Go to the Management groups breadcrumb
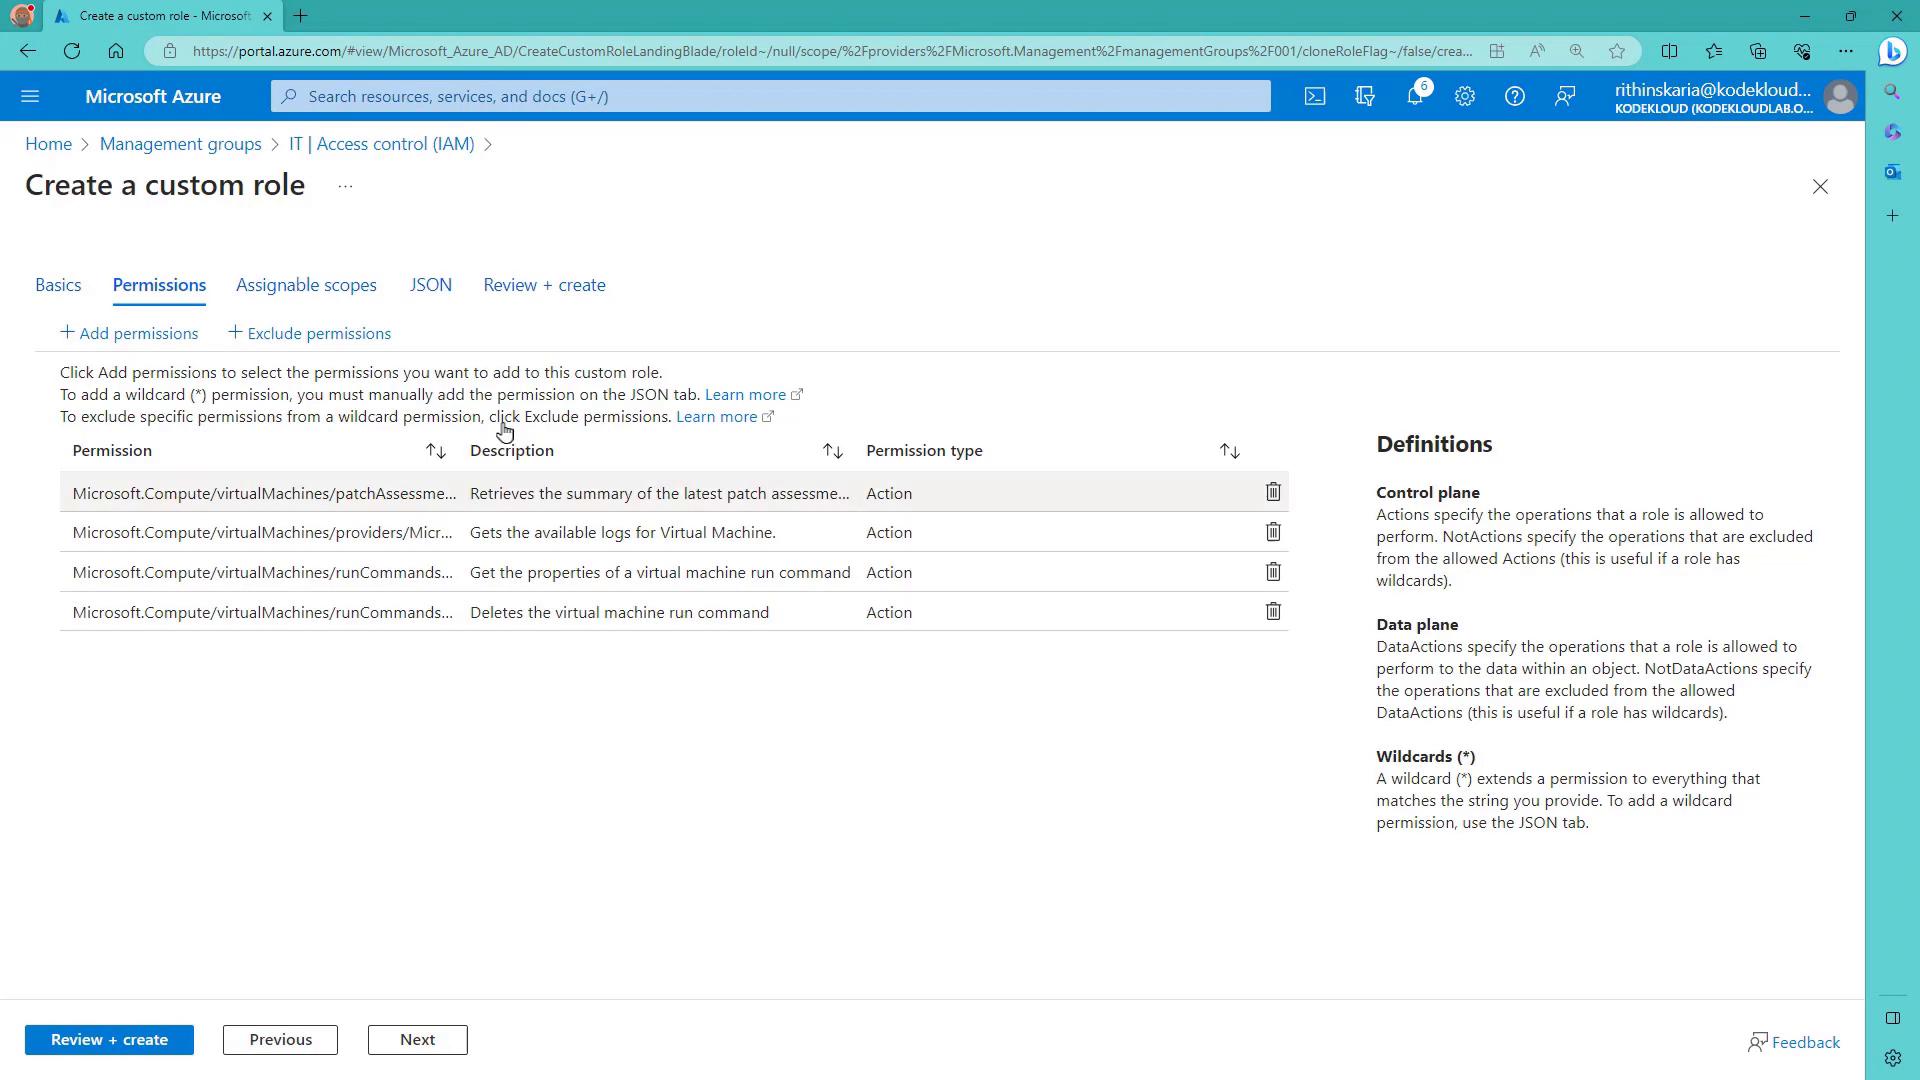Viewport: 1920px width, 1080px height. [x=180, y=144]
